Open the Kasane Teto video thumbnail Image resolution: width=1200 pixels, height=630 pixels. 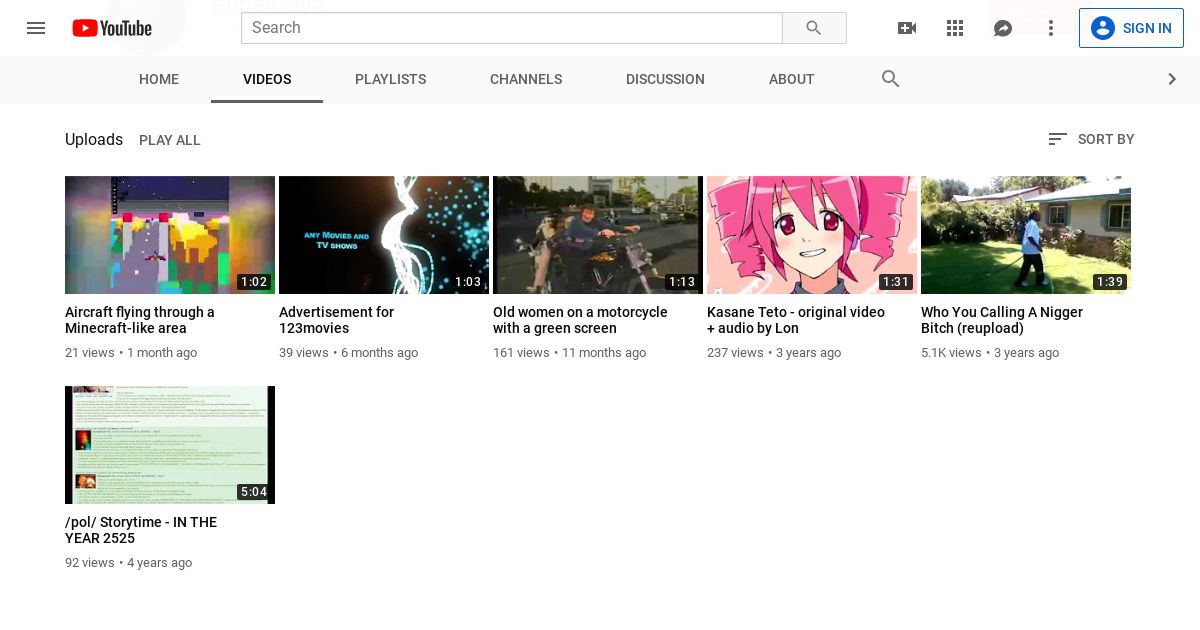click(x=812, y=235)
